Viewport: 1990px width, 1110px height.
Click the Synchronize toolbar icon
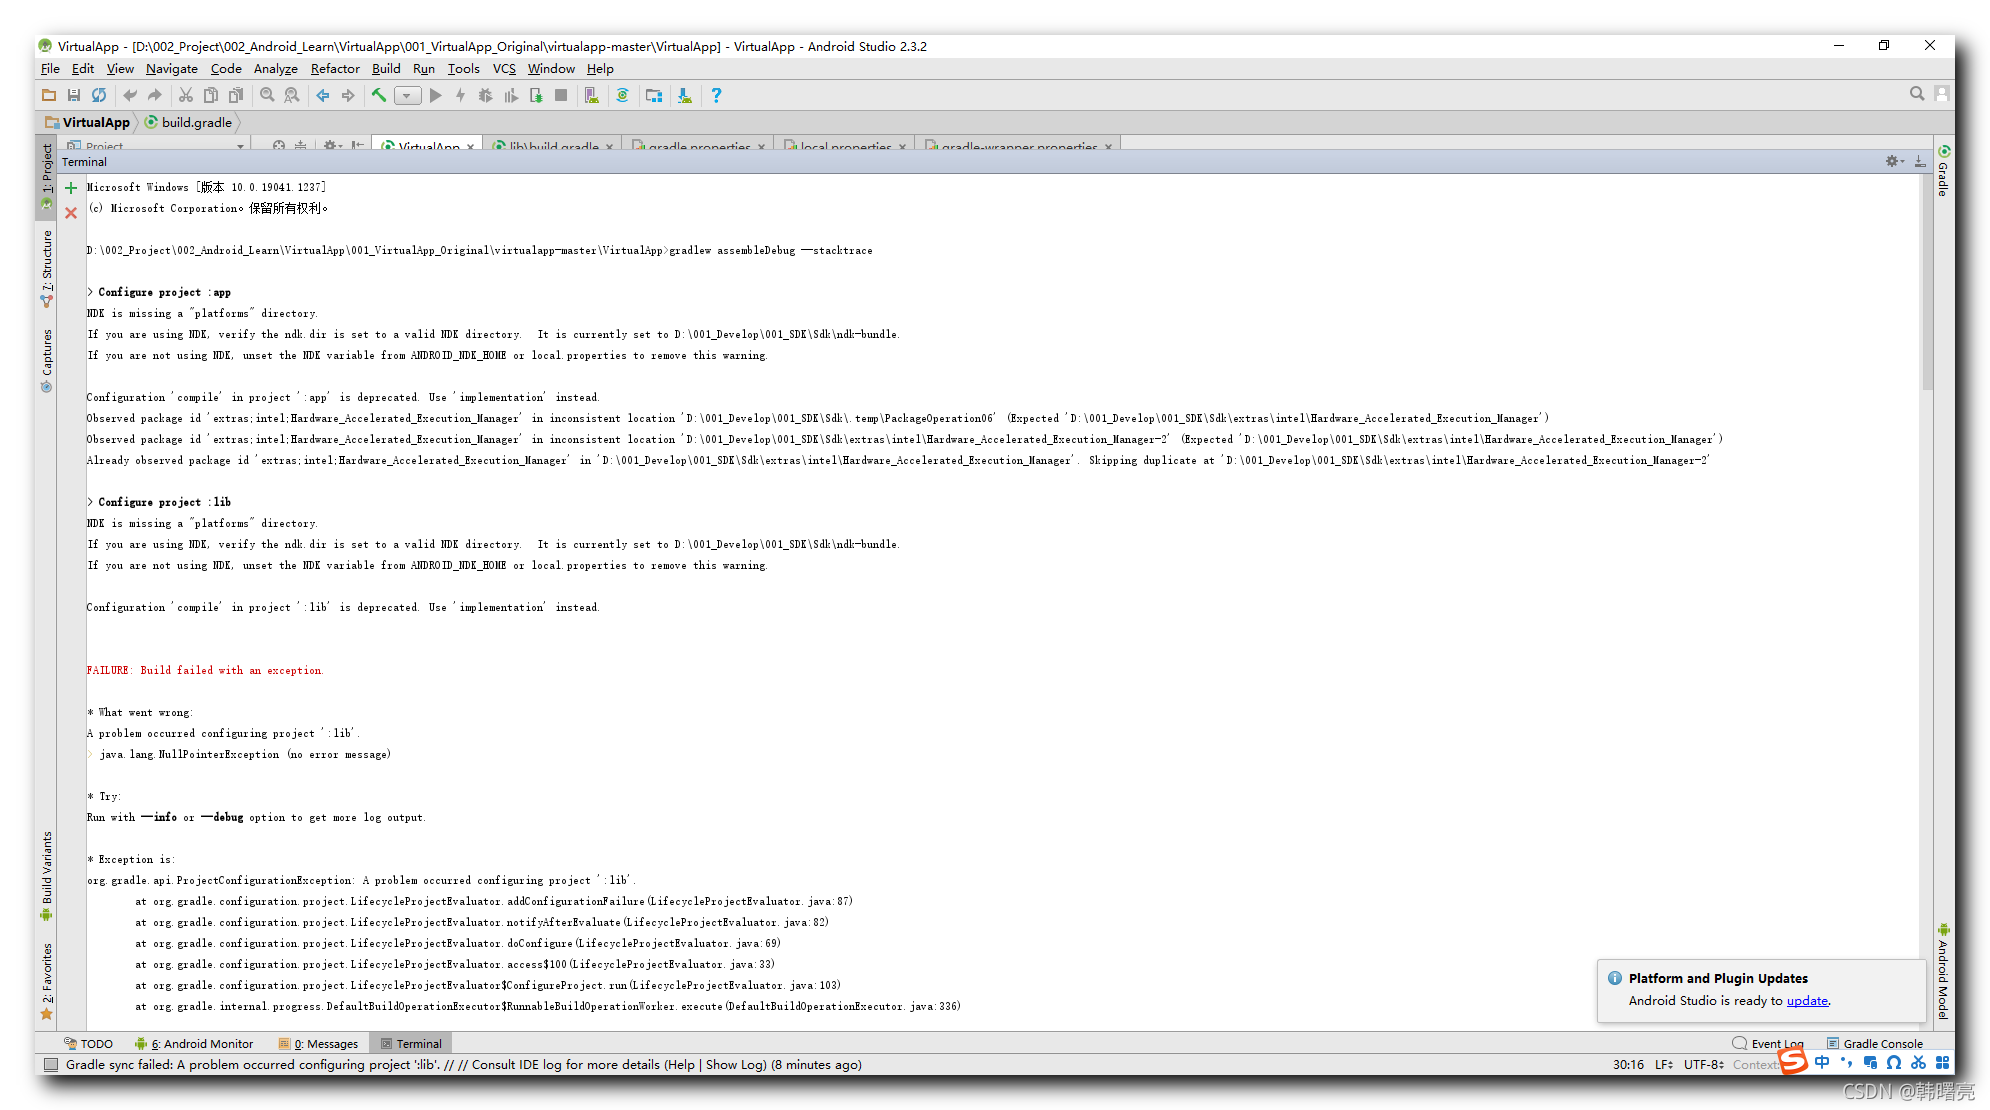[x=99, y=95]
